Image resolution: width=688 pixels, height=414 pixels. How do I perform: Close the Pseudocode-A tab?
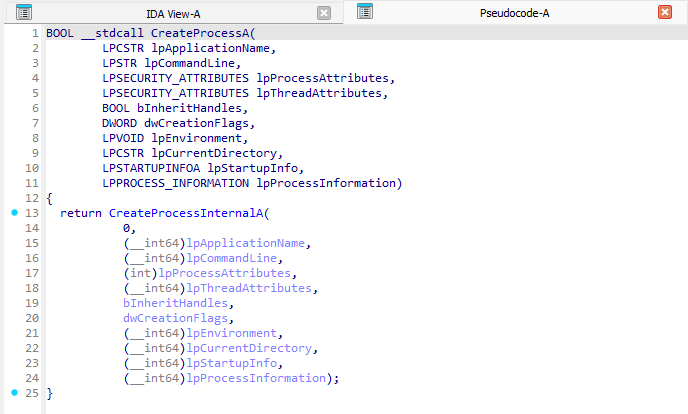tap(664, 13)
